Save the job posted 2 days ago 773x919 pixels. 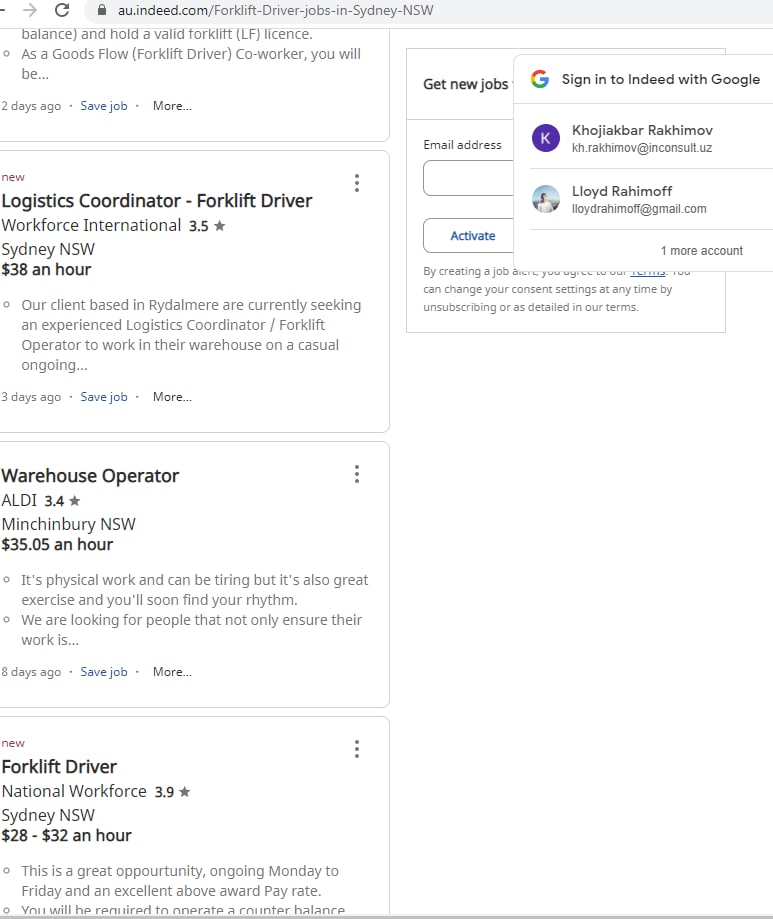[x=104, y=106]
